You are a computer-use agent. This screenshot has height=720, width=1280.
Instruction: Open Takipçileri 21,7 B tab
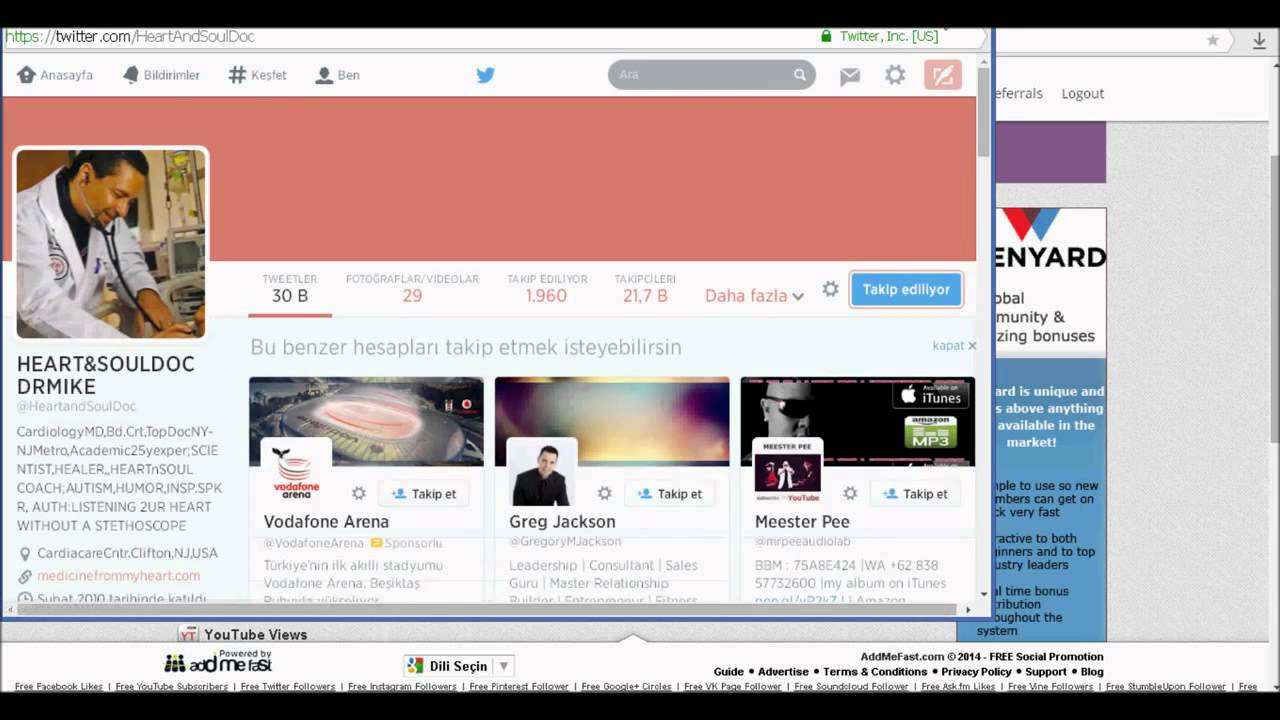pyautogui.click(x=645, y=289)
